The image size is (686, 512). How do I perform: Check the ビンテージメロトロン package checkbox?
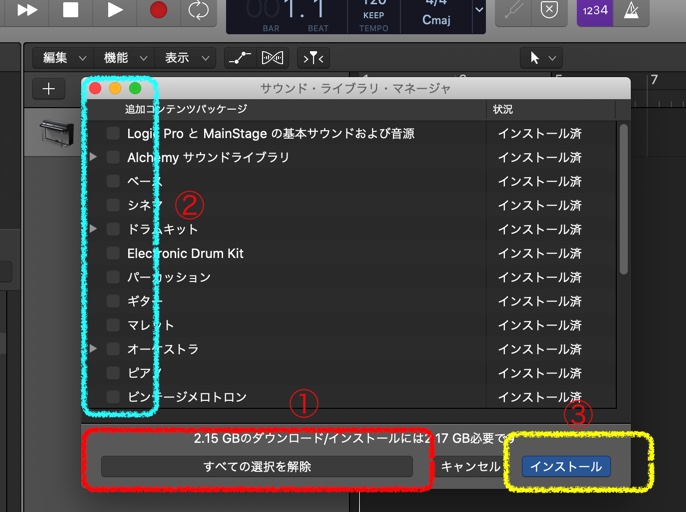click(113, 397)
